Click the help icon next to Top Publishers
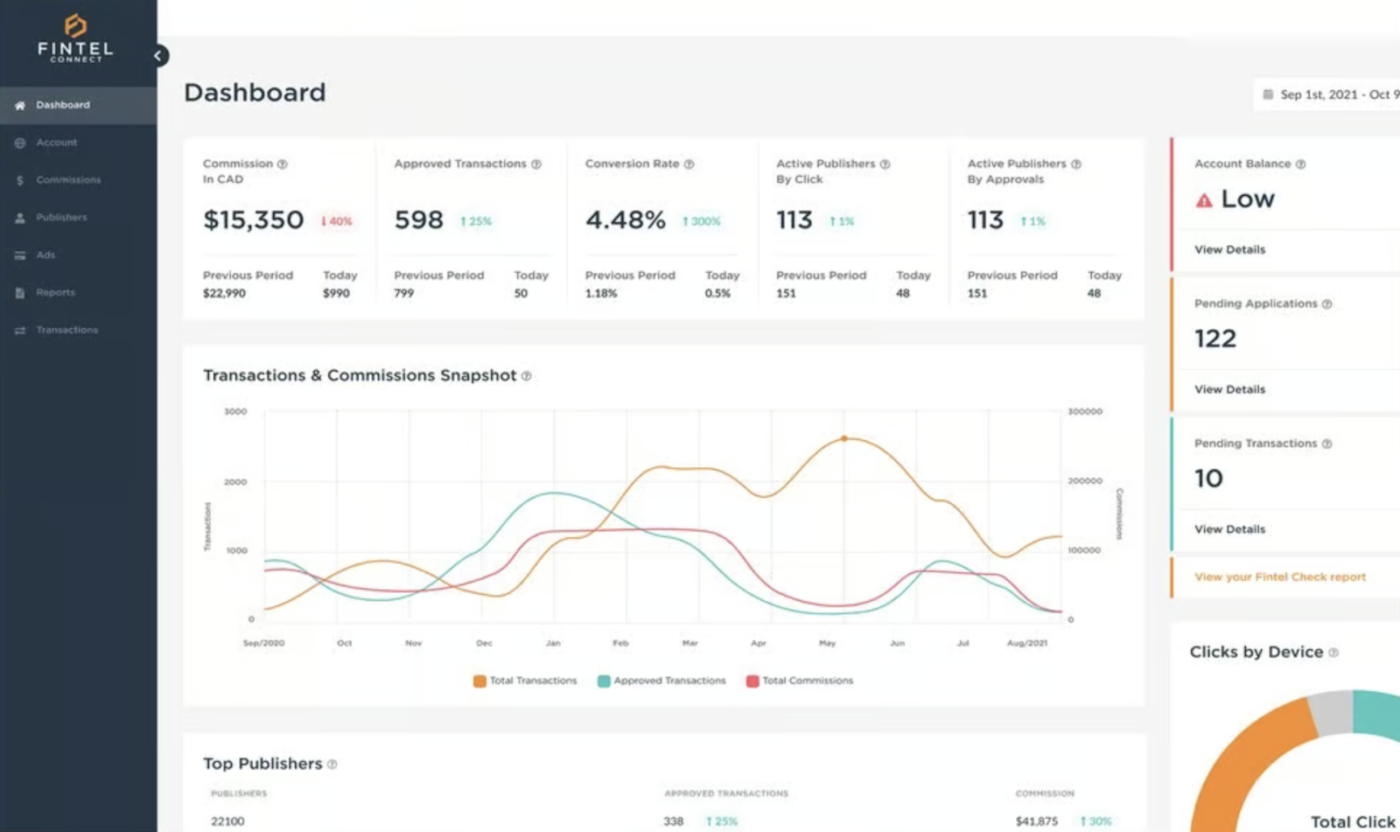Image resolution: width=1400 pixels, height=832 pixels. pyautogui.click(x=332, y=764)
